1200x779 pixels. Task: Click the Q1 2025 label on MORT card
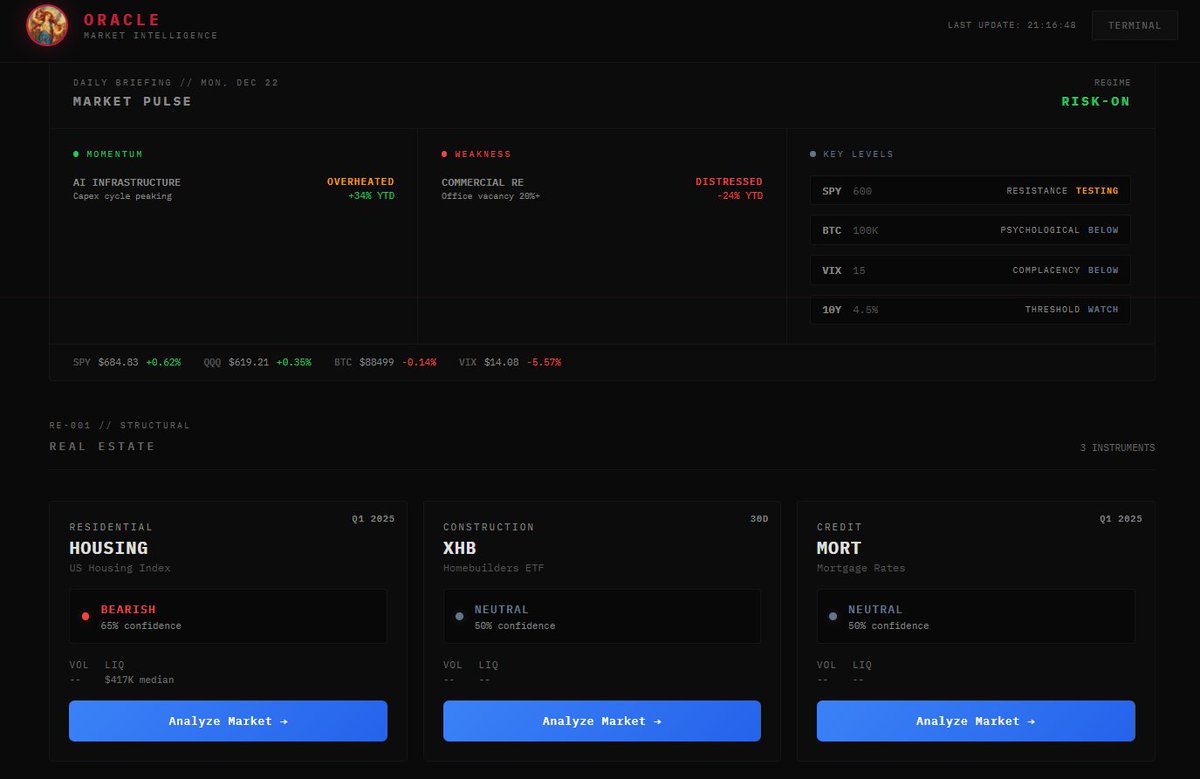coord(1120,519)
